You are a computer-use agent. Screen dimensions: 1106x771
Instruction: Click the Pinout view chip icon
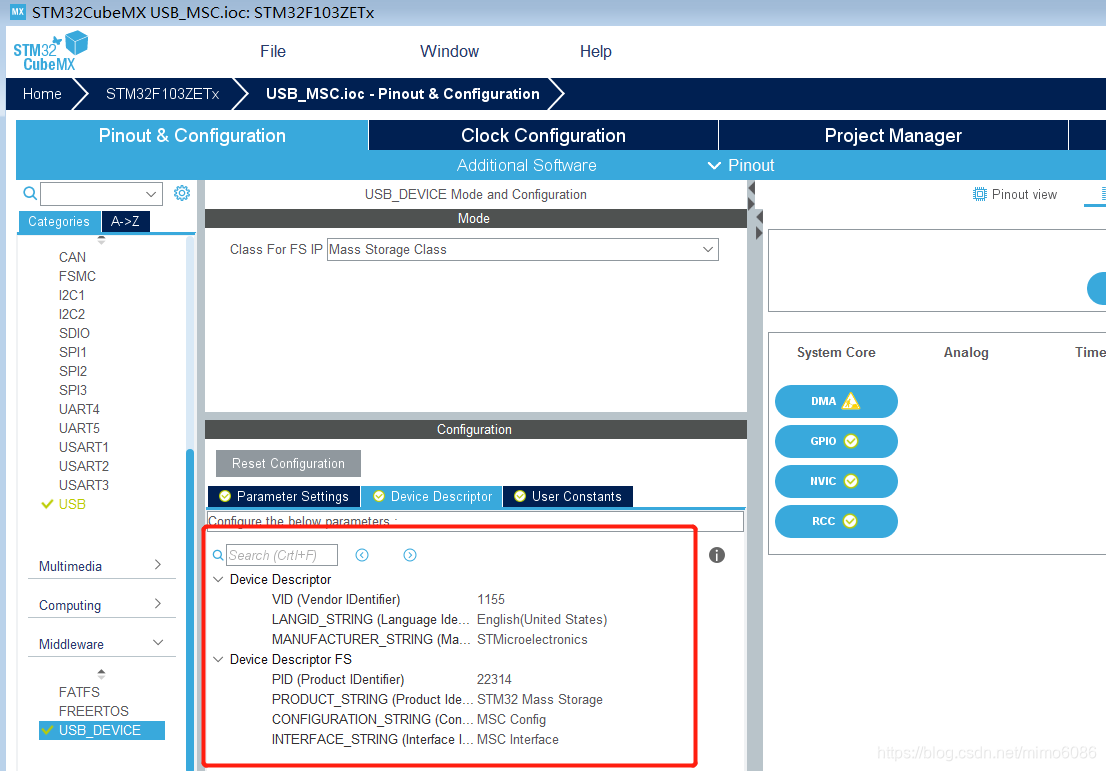980,195
